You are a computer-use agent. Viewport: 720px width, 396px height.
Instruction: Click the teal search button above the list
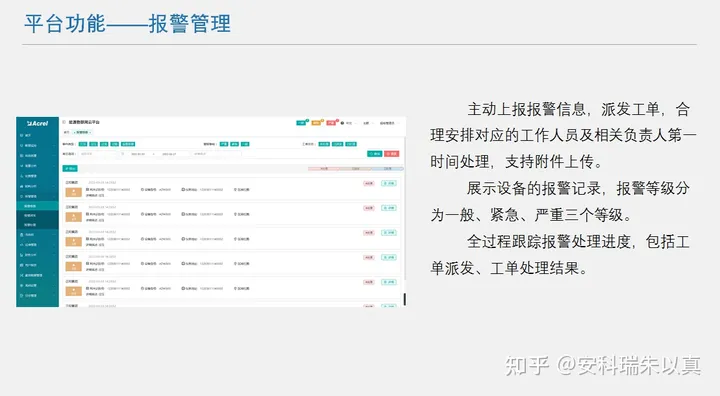coord(375,154)
